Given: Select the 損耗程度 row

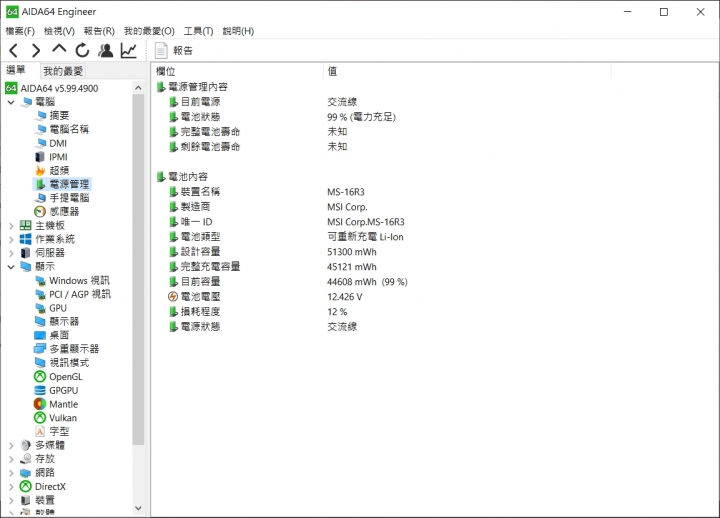Looking at the screenshot, I should click(x=258, y=311).
